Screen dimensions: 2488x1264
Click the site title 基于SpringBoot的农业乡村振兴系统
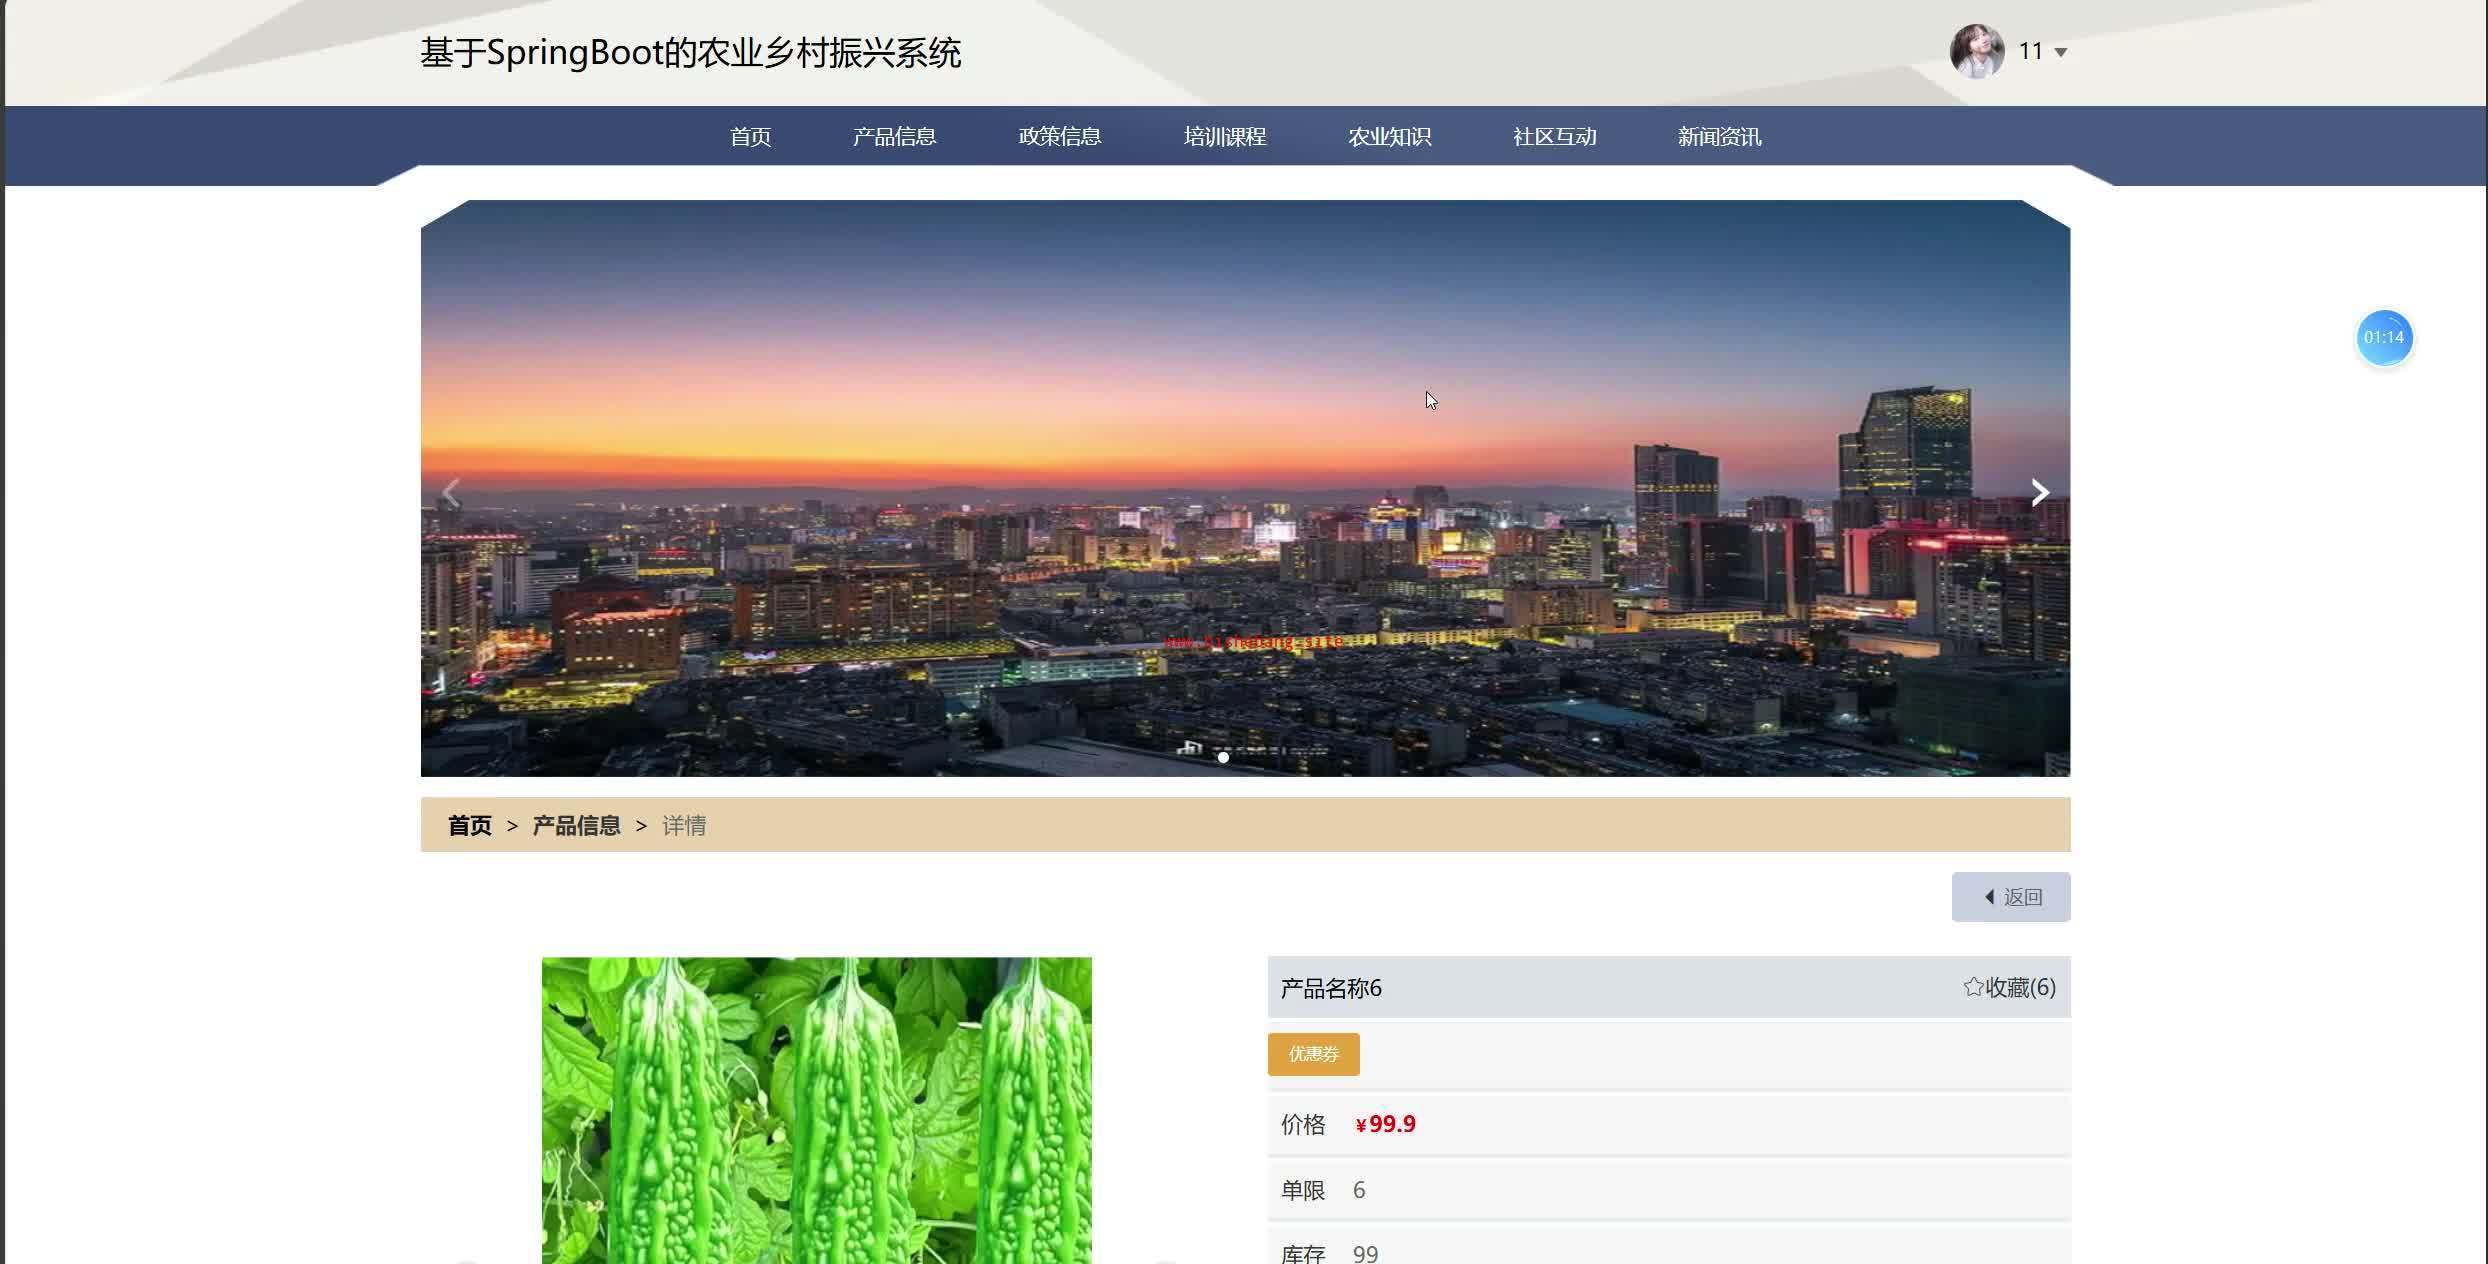(x=690, y=52)
